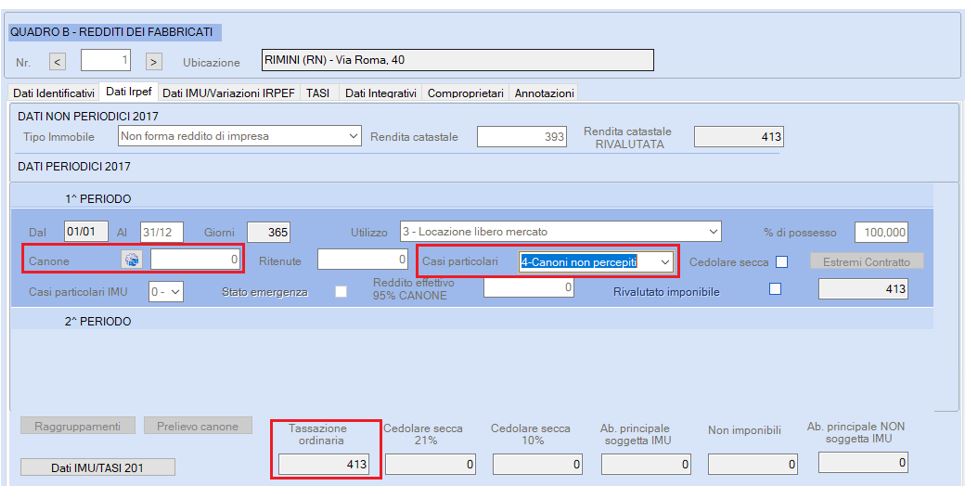Viewport: 971px width, 498px height.
Task: Open the Annotazioni tab
Action: pos(544,93)
